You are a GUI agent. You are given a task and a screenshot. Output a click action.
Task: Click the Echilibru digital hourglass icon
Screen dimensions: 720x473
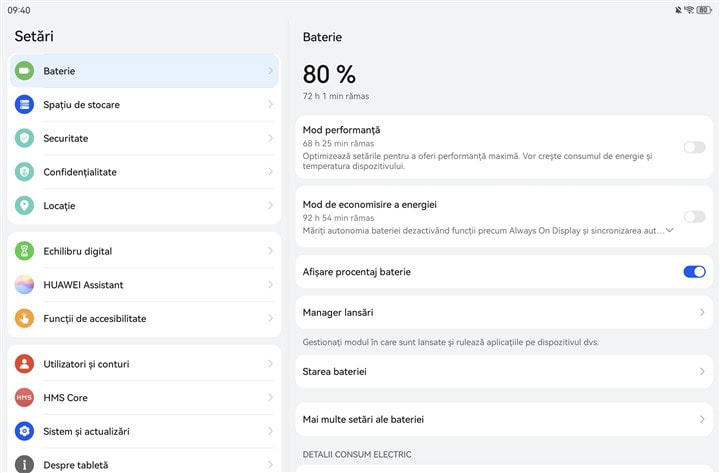(24, 251)
